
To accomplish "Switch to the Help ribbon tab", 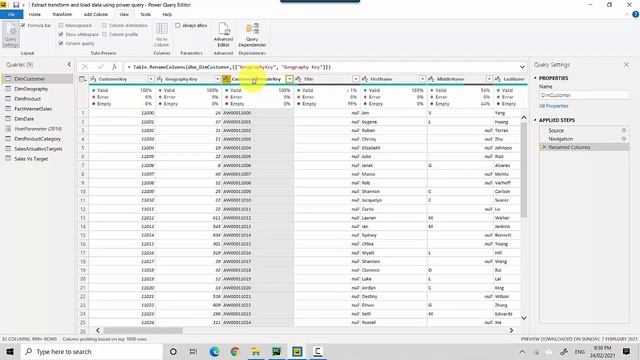I will point(167,14).
